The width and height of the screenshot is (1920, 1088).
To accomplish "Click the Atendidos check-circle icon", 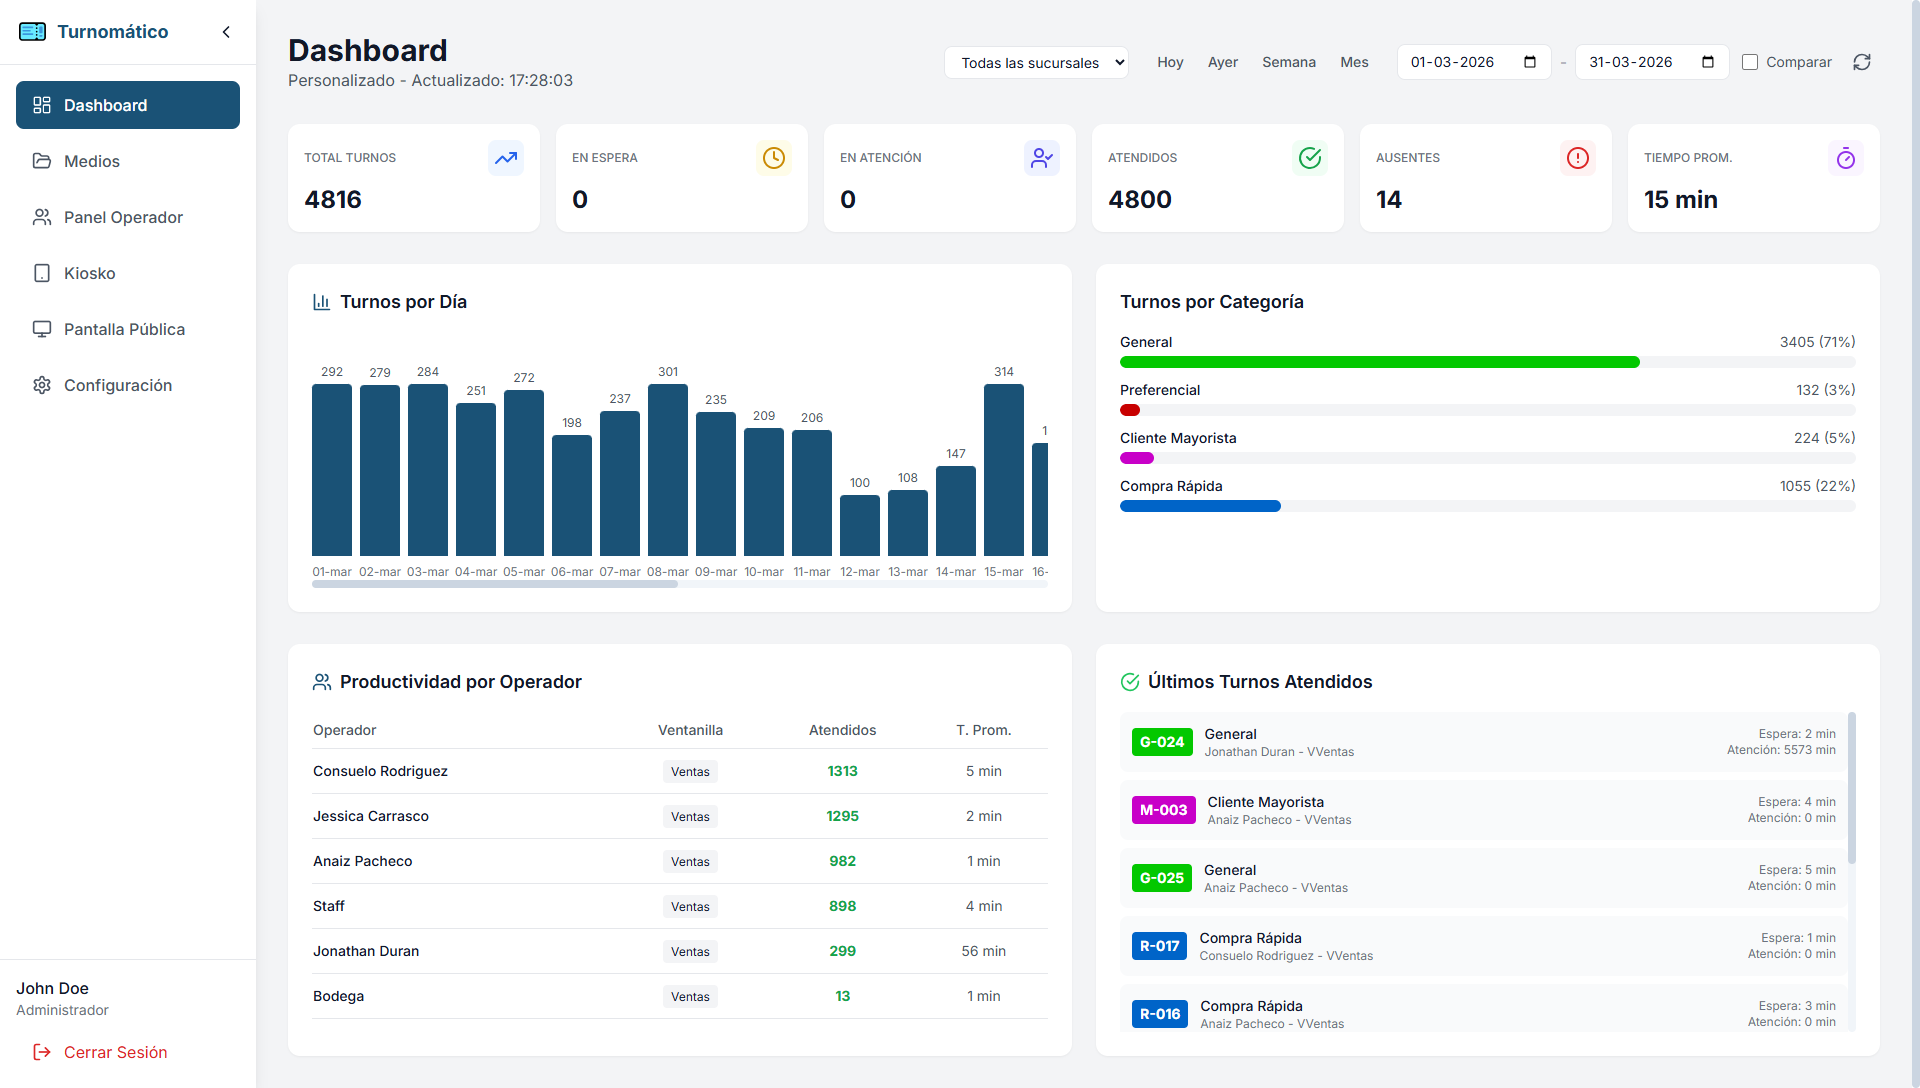I will click(1310, 158).
